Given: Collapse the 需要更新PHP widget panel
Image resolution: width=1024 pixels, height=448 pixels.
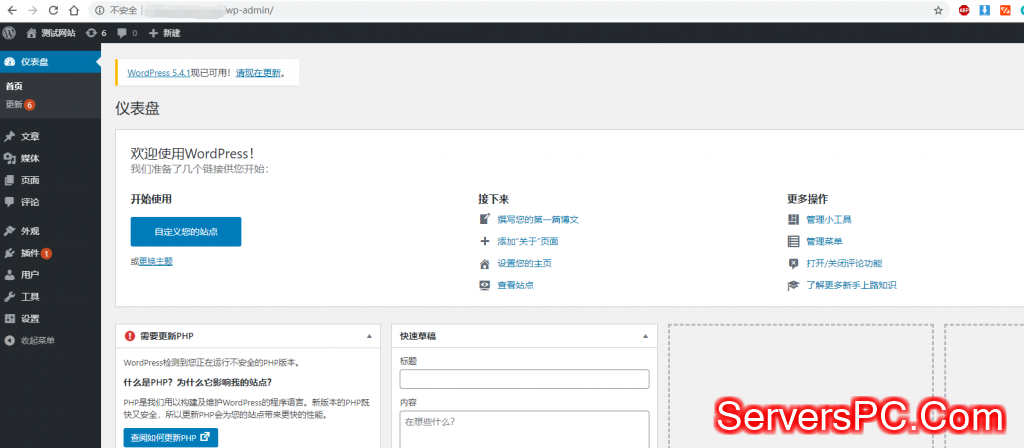Looking at the screenshot, I should pos(369,336).
